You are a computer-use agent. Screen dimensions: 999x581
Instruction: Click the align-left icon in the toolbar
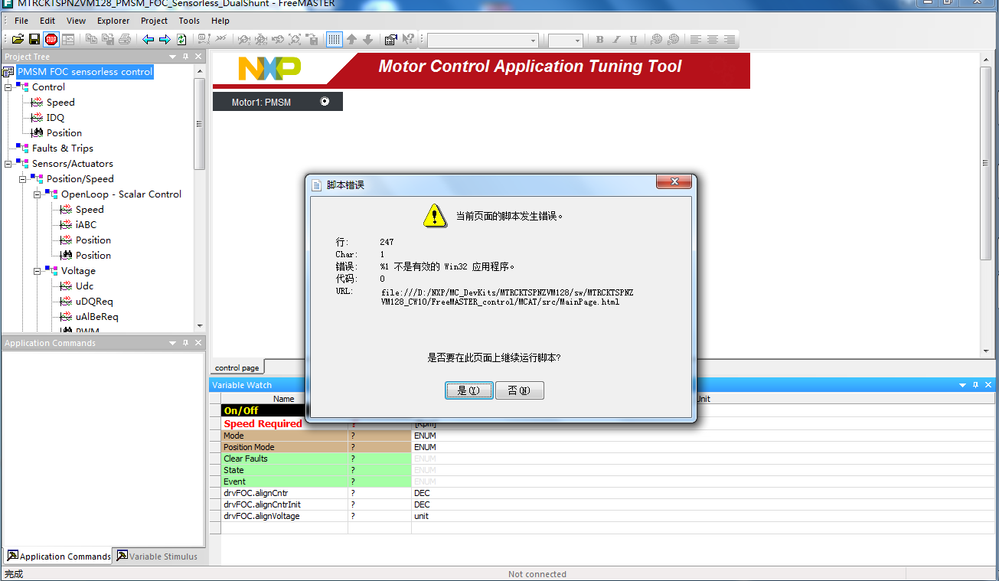click(696, 39)
